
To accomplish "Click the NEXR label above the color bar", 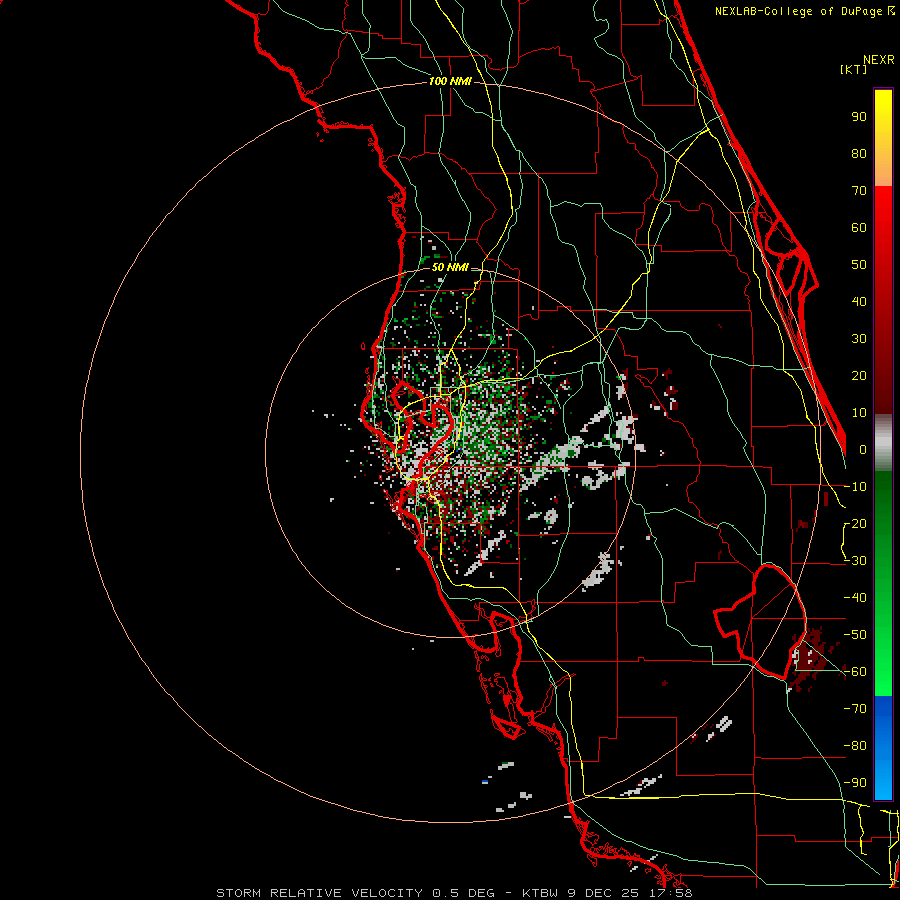I will click(878, 60).
